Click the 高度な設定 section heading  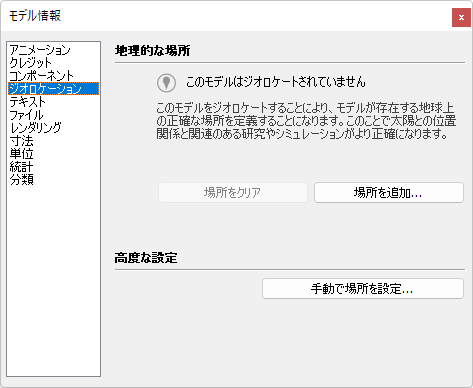(x=146, y=258)
